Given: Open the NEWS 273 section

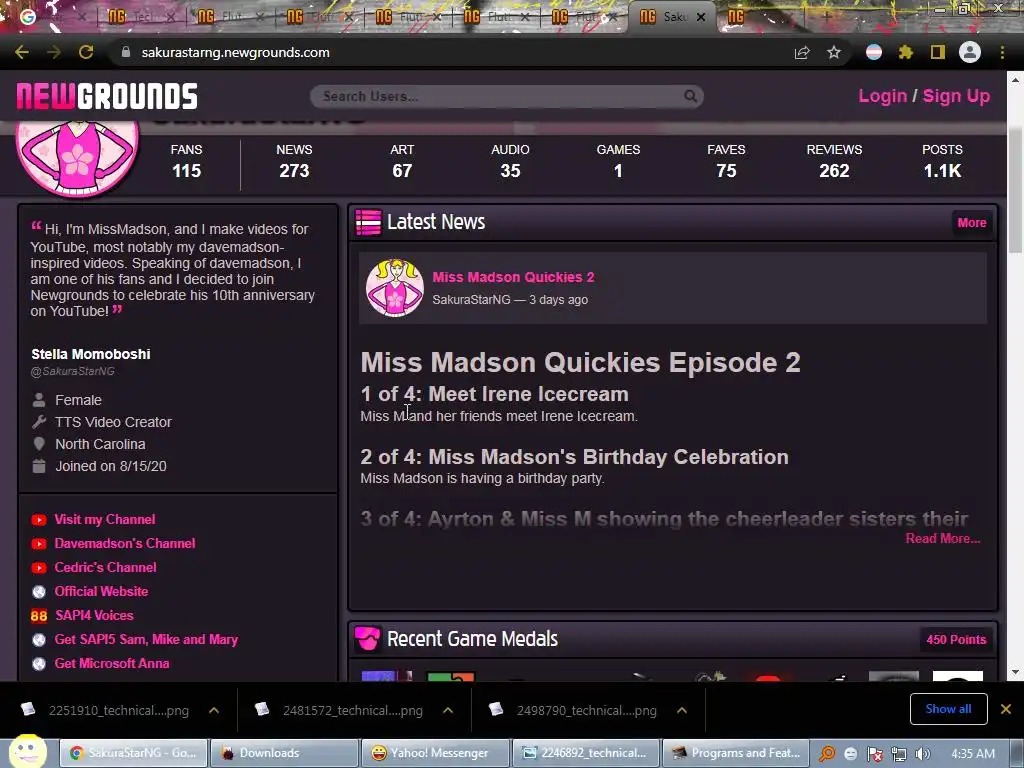Looking at the screenshot, I should point(294,161).
